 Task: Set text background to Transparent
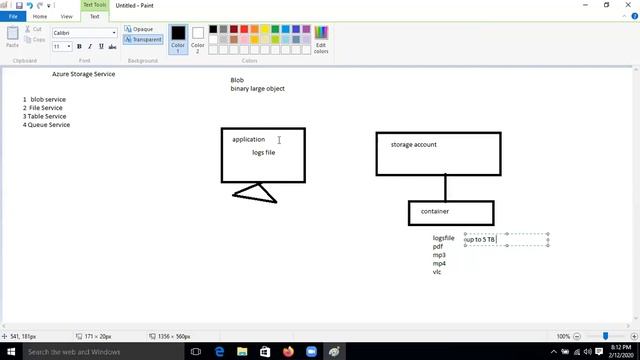(143, 40)
